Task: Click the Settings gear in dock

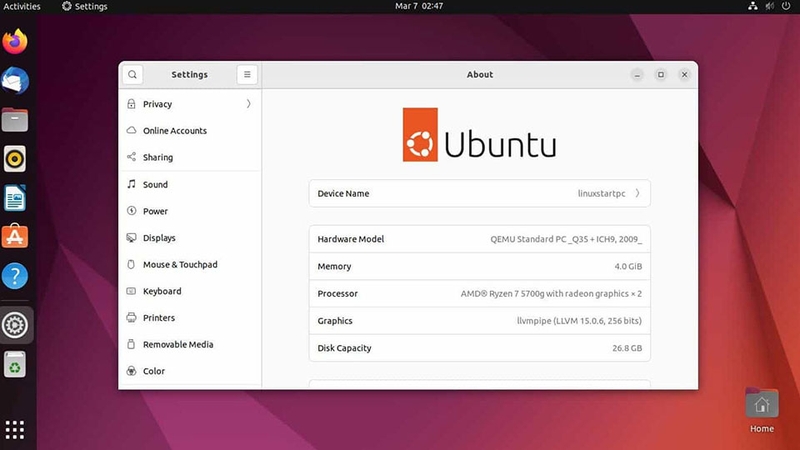Action: 15,325
